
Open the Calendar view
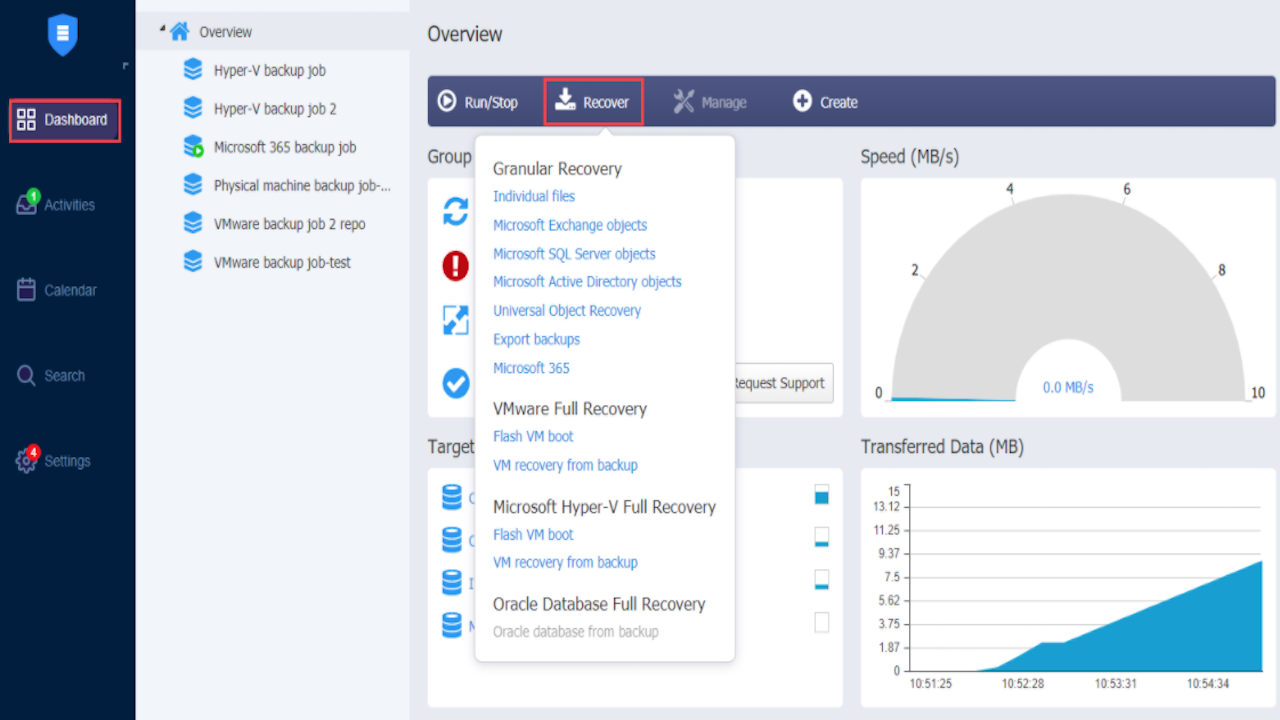tap(57, 290)
